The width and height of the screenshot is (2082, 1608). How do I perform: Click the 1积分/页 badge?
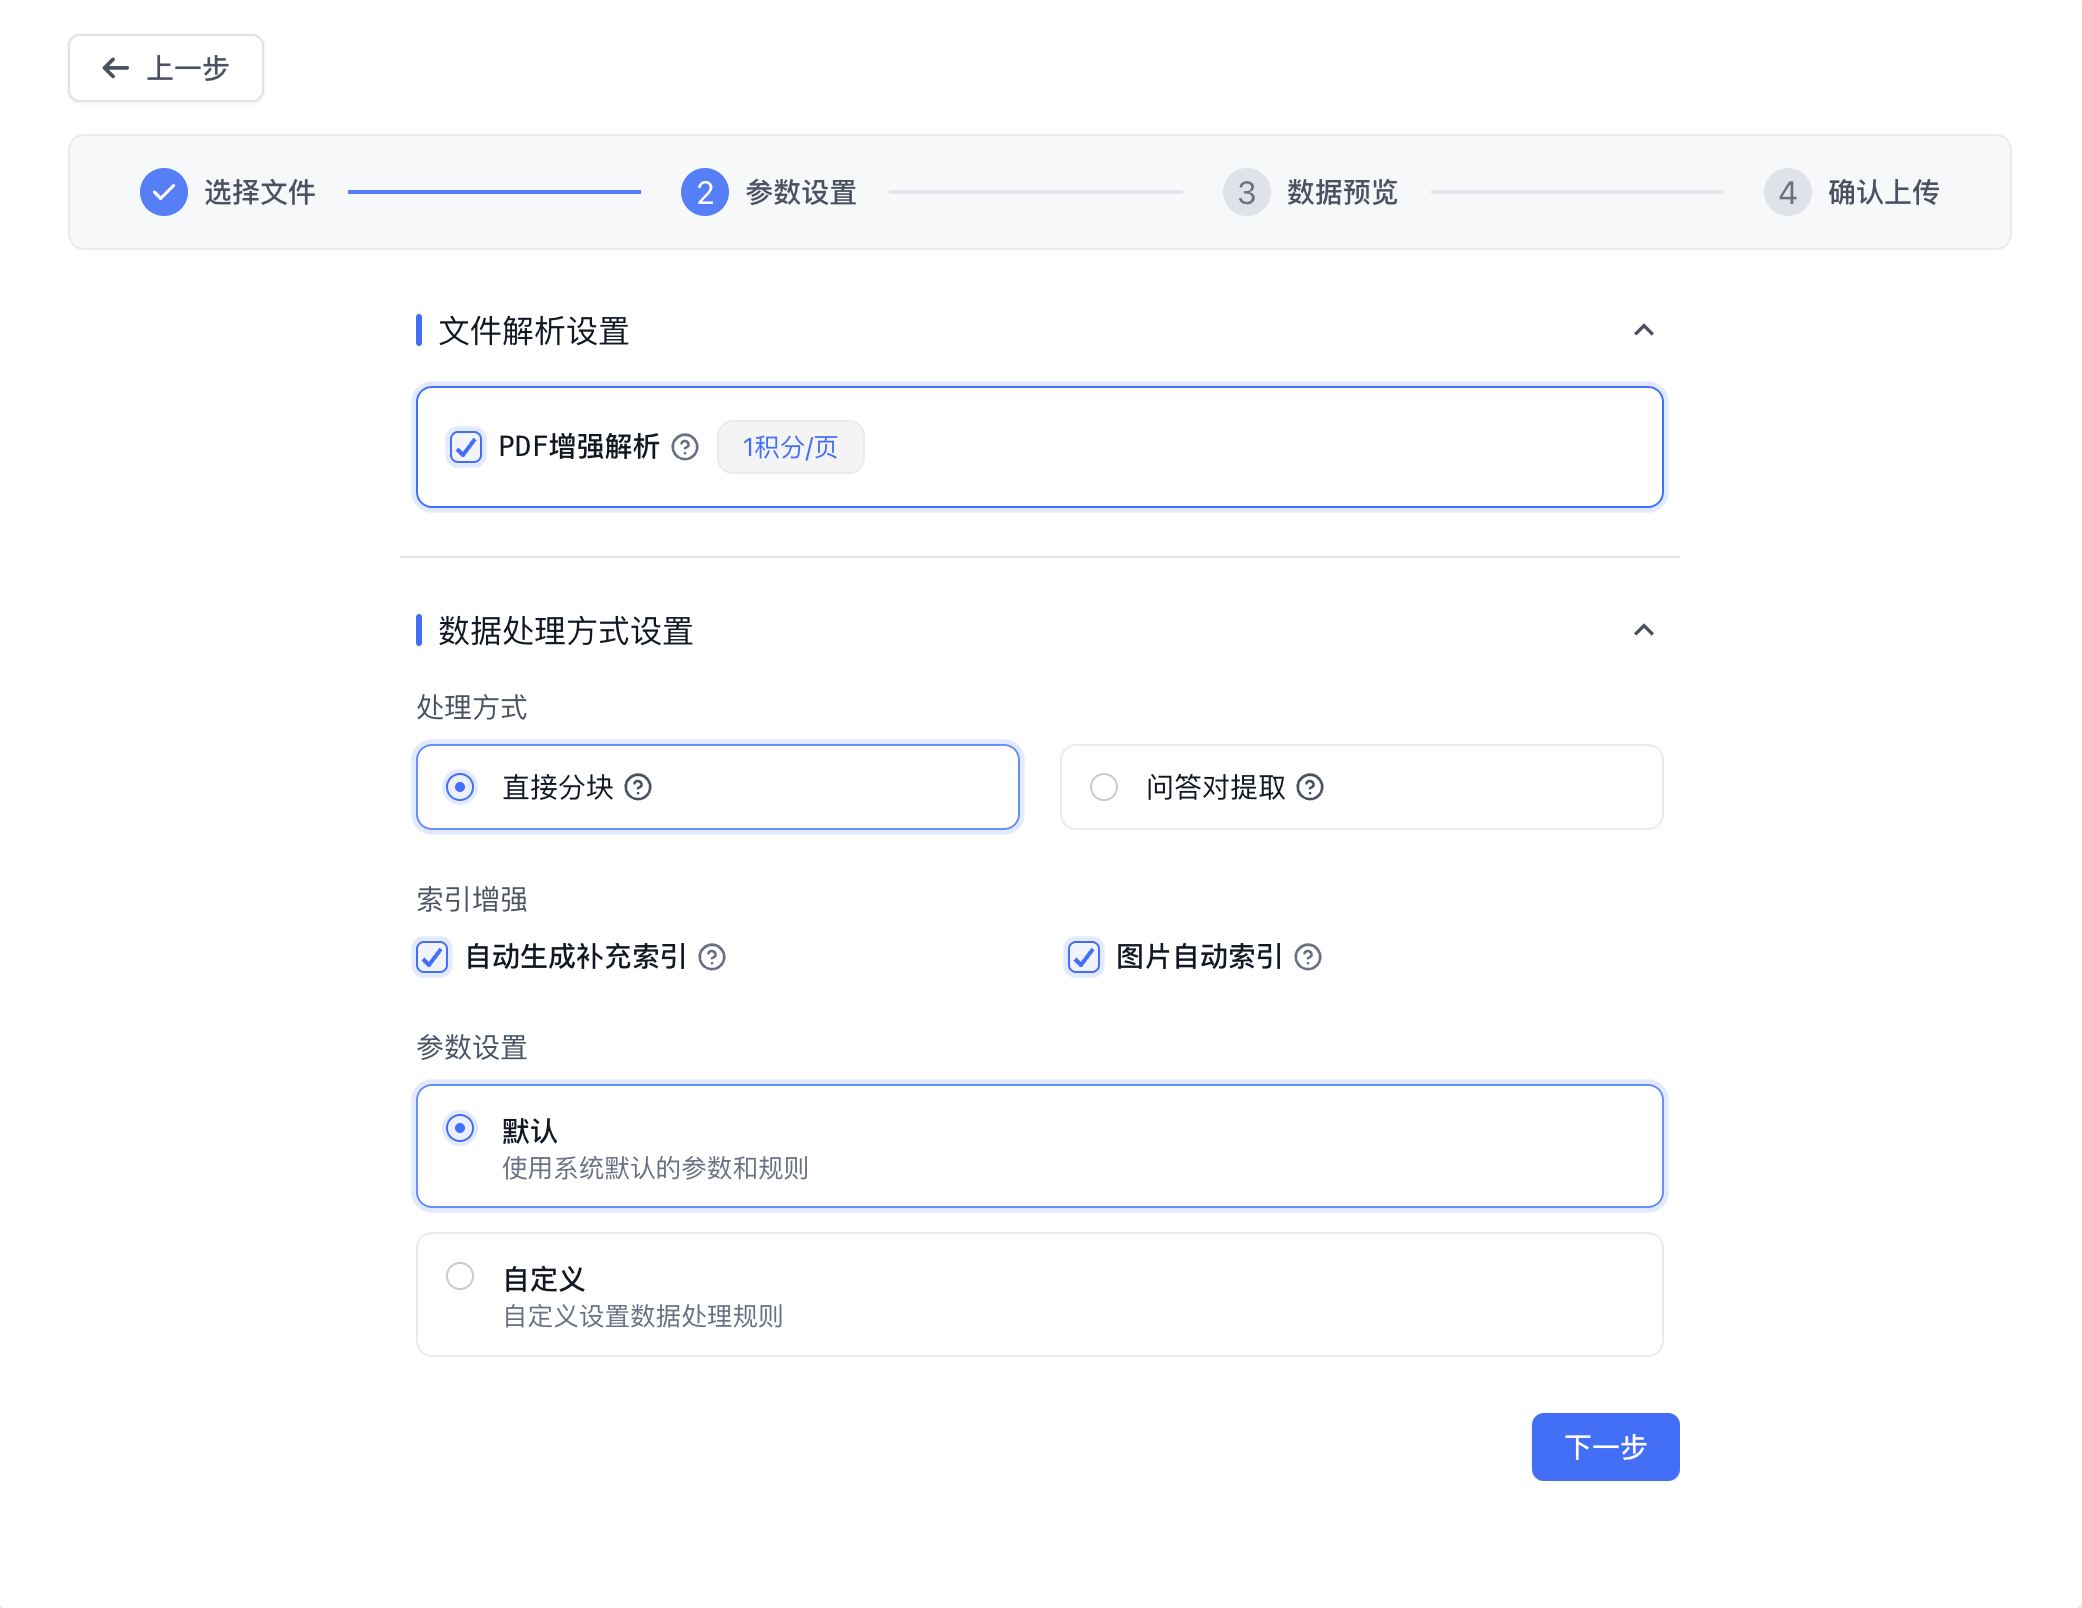coord(790,447)
